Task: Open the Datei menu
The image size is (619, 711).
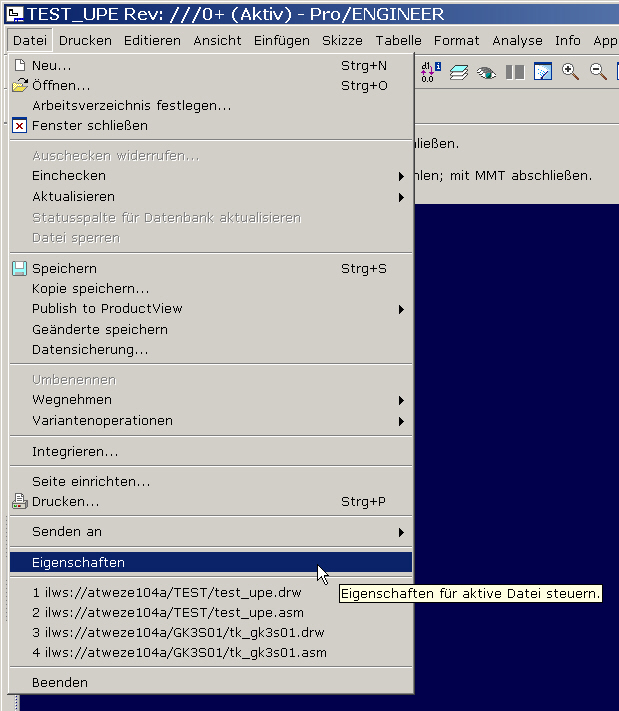Action: (30, 41)
